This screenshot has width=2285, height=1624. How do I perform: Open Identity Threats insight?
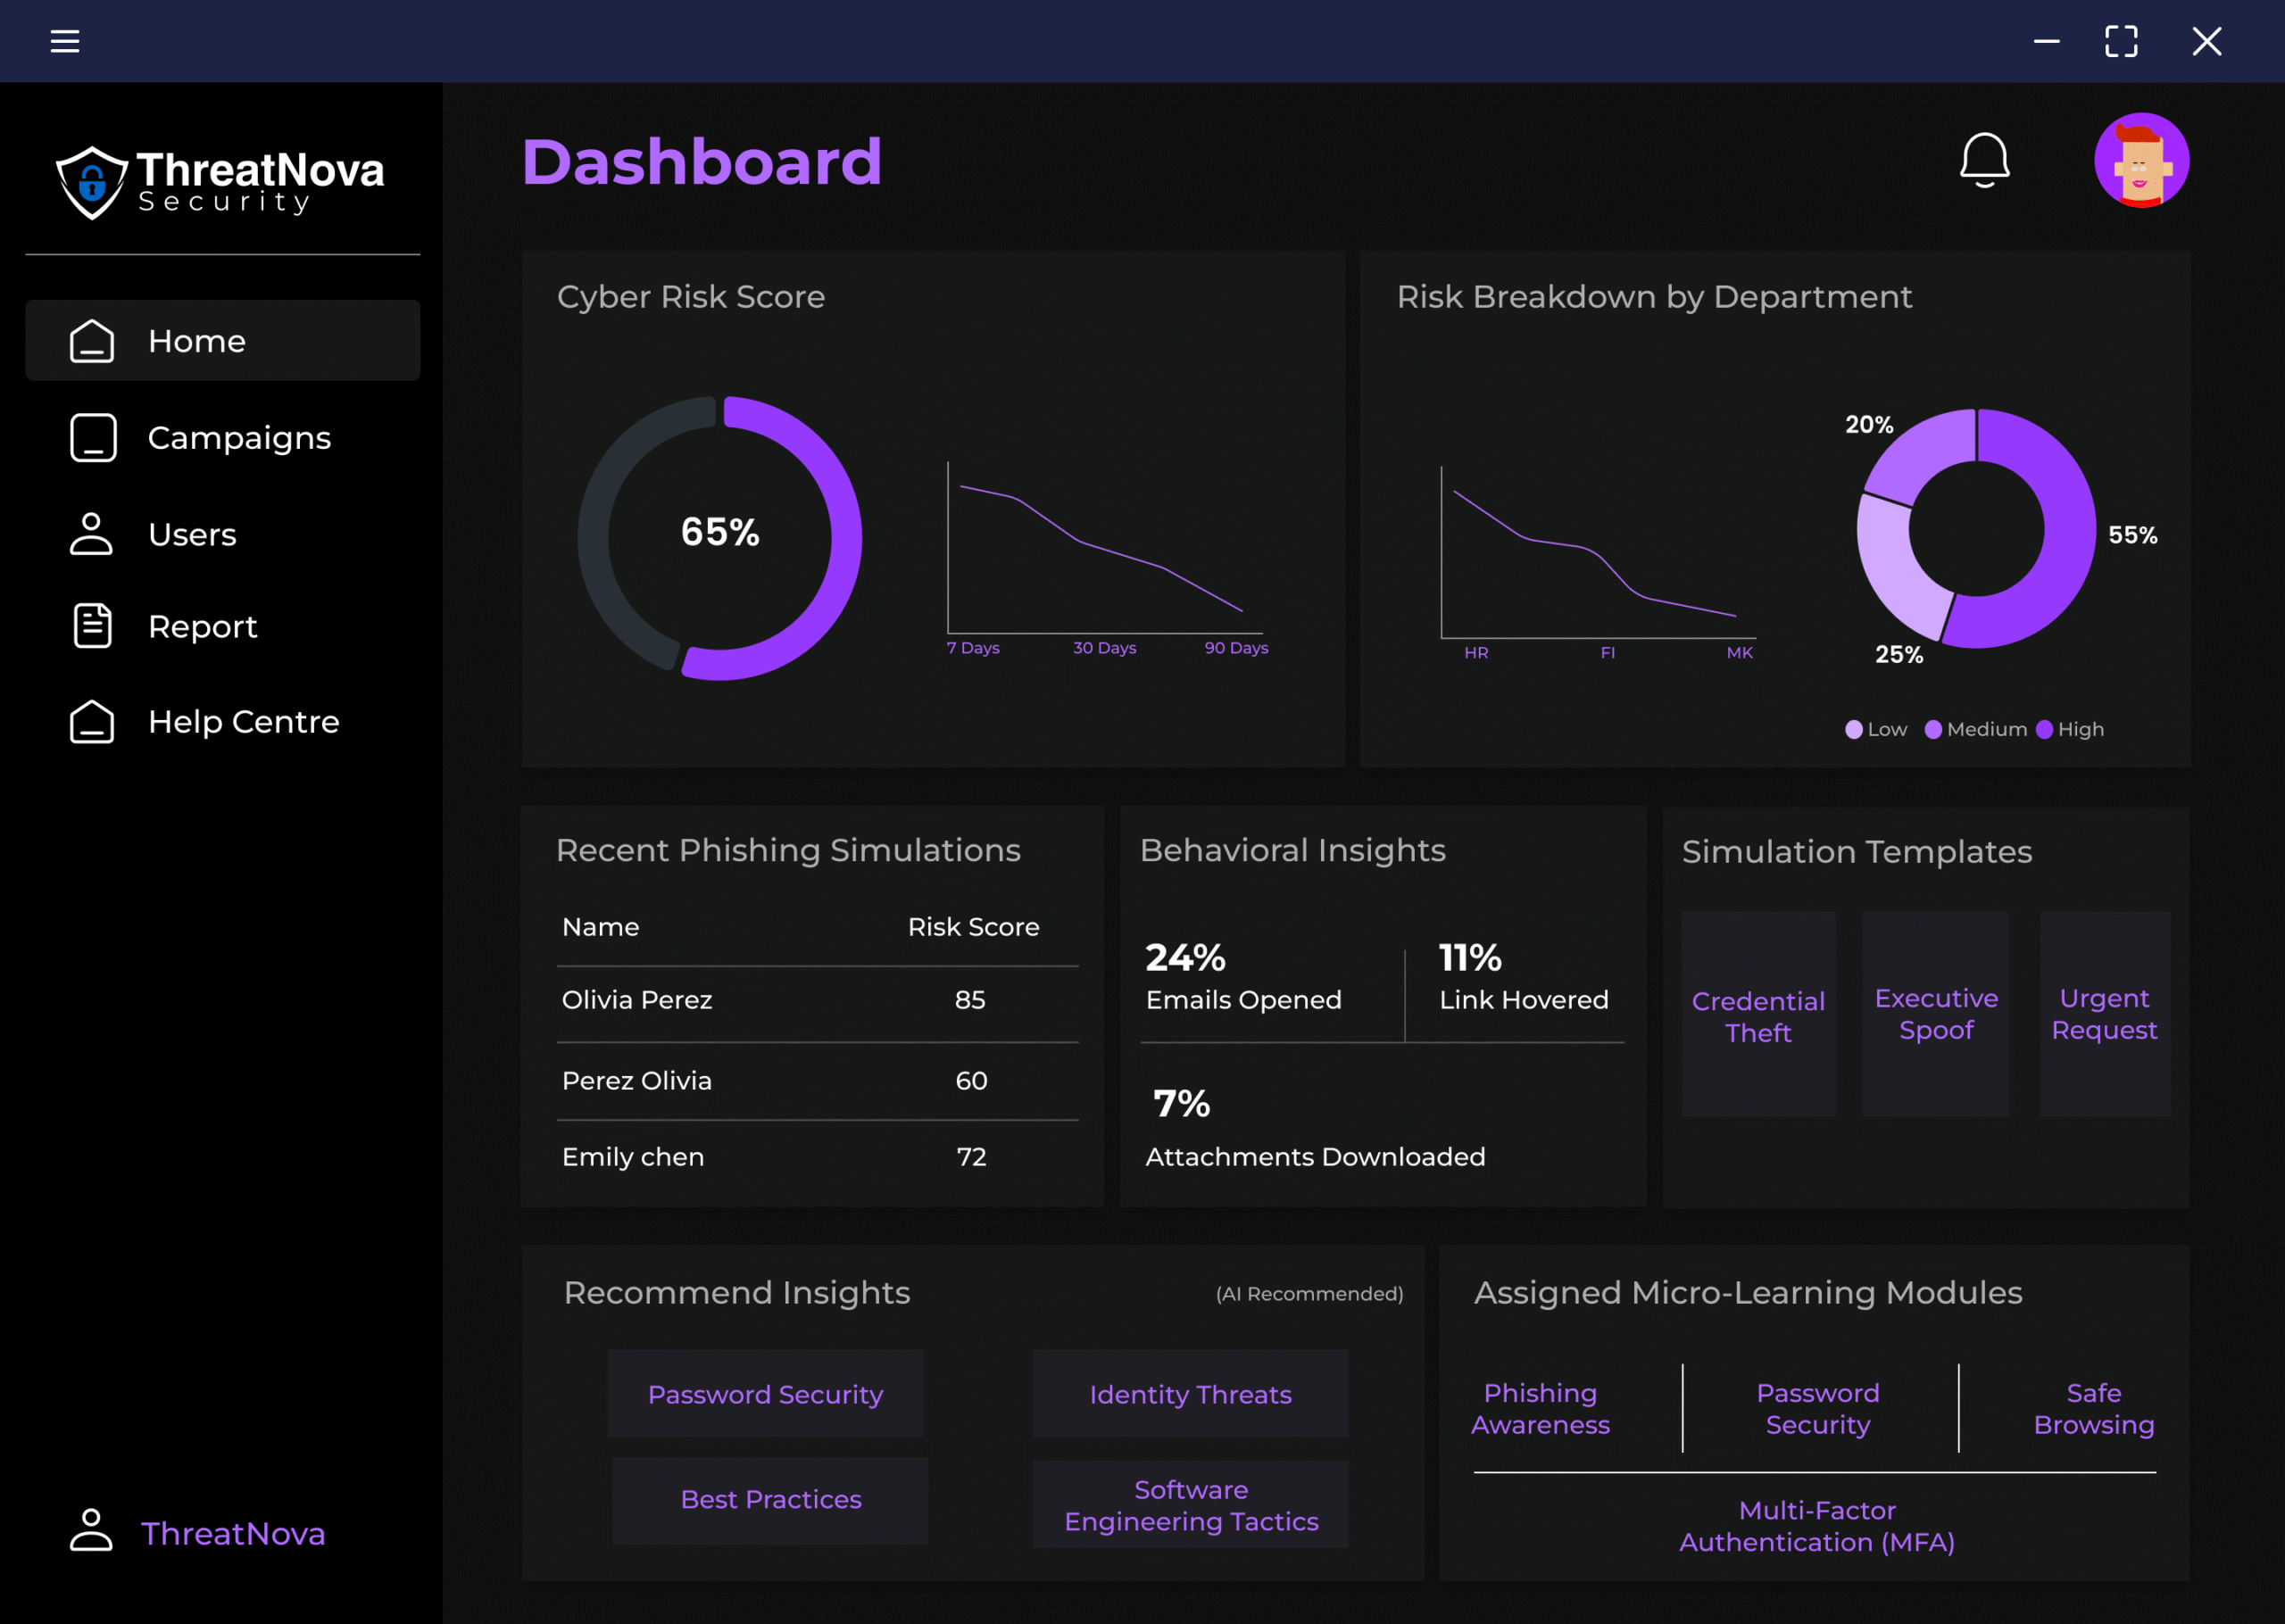[1190, 1393]
